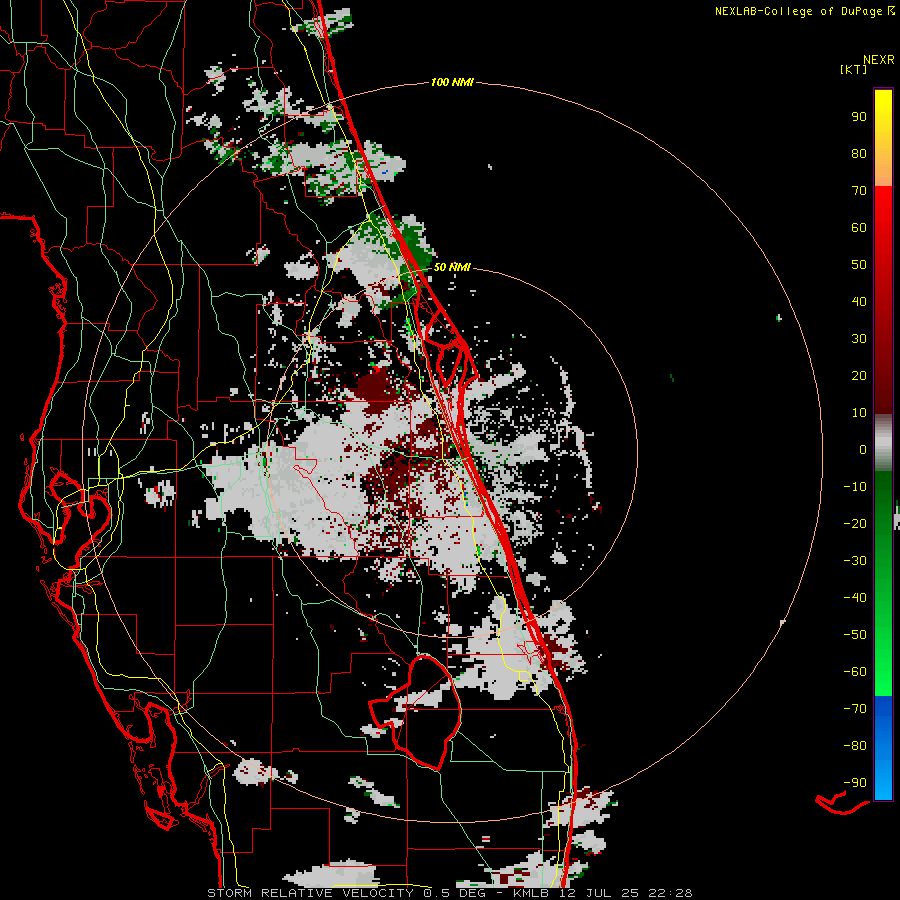Click the positive 90 knot scale label

(x=859, y=117)
